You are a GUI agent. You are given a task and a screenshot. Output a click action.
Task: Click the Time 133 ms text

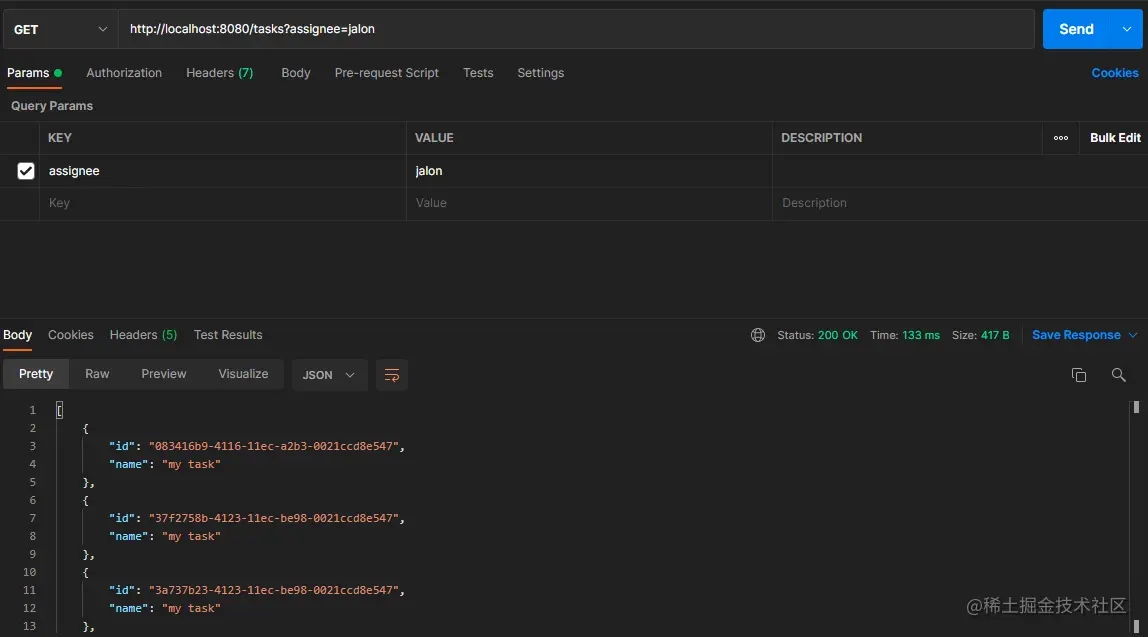click(905, 335)
